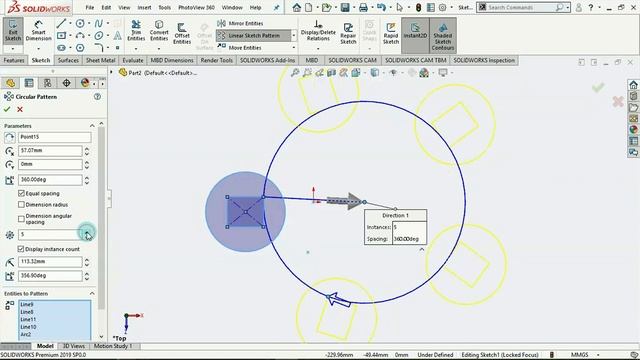Image resolution: width=640 pixels, height=360 pixels.
Task: Toggle Shaded Sketch Contours
Action: click(443, 36)
